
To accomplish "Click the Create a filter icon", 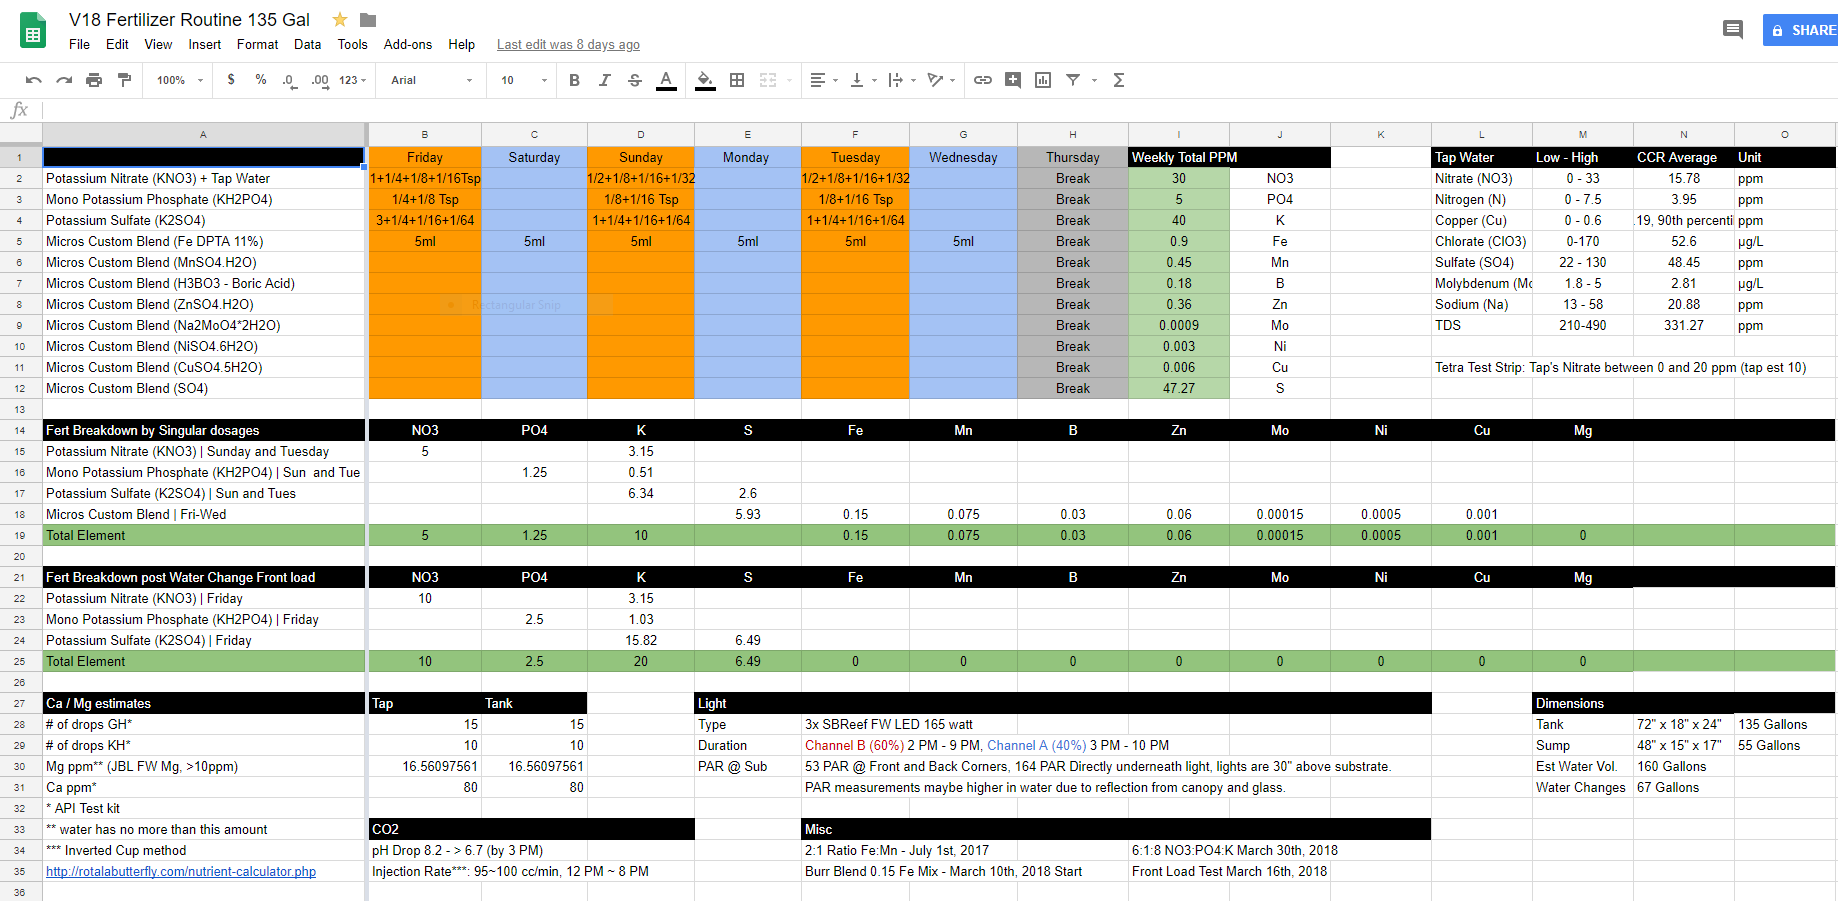I will (x=1073, y=80).
